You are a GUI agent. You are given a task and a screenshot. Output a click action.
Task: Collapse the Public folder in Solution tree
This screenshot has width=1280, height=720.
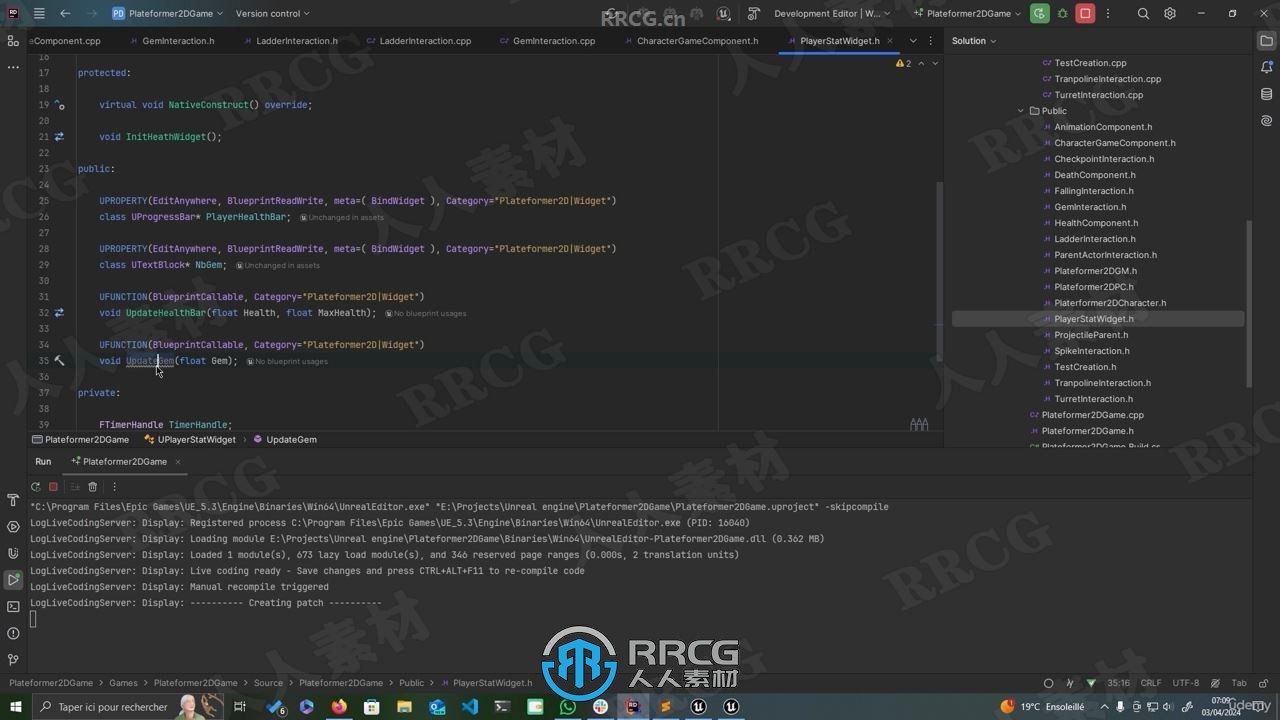(x=1021, y=111)
